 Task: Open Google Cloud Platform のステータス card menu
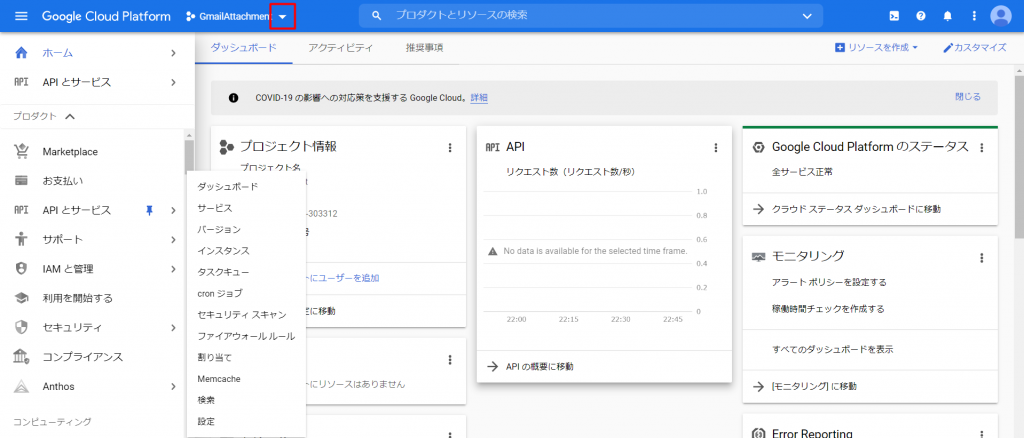pyautogui.click(x=981, y=148)
